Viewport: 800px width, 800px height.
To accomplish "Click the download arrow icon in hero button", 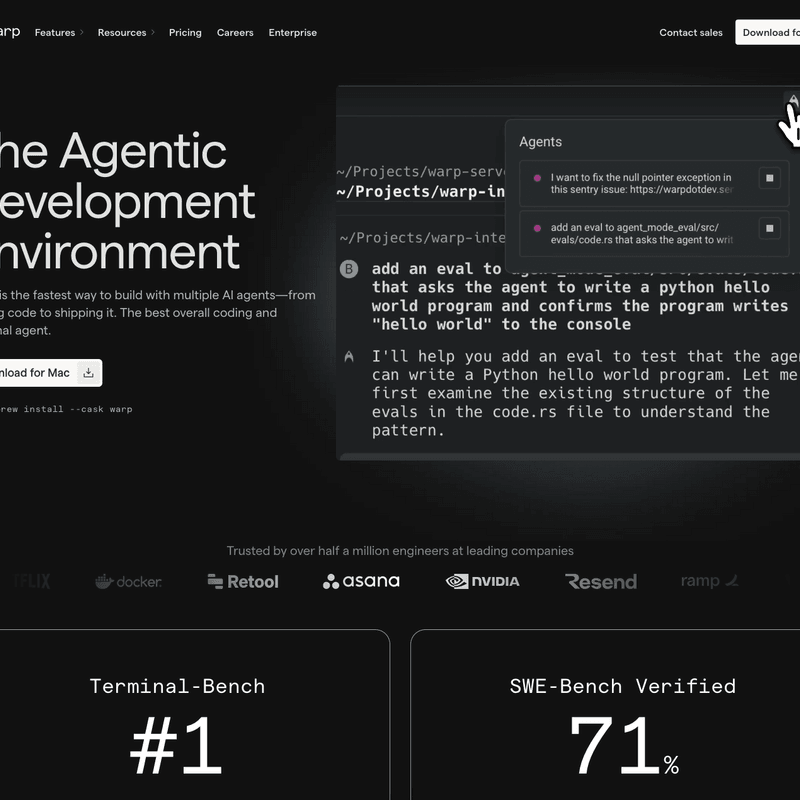I will coord(88,373).
